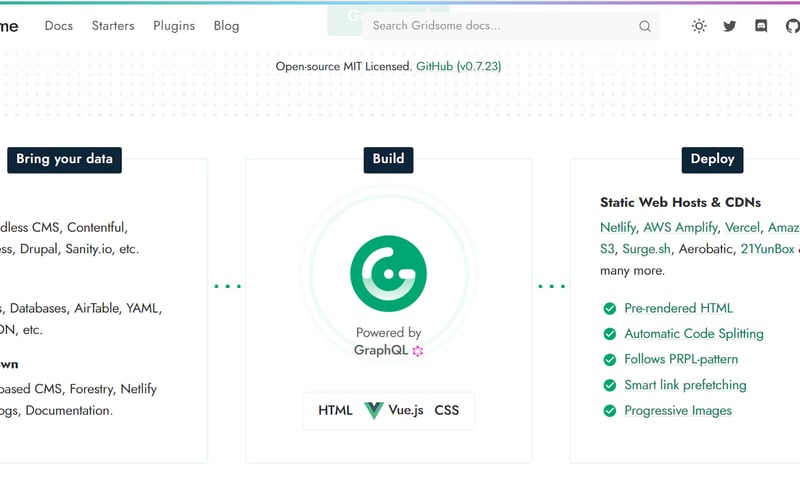The width and height of the screenshot is (800, 500).
Task: Open the AWS Amplify link
Action: coord(681,228)
